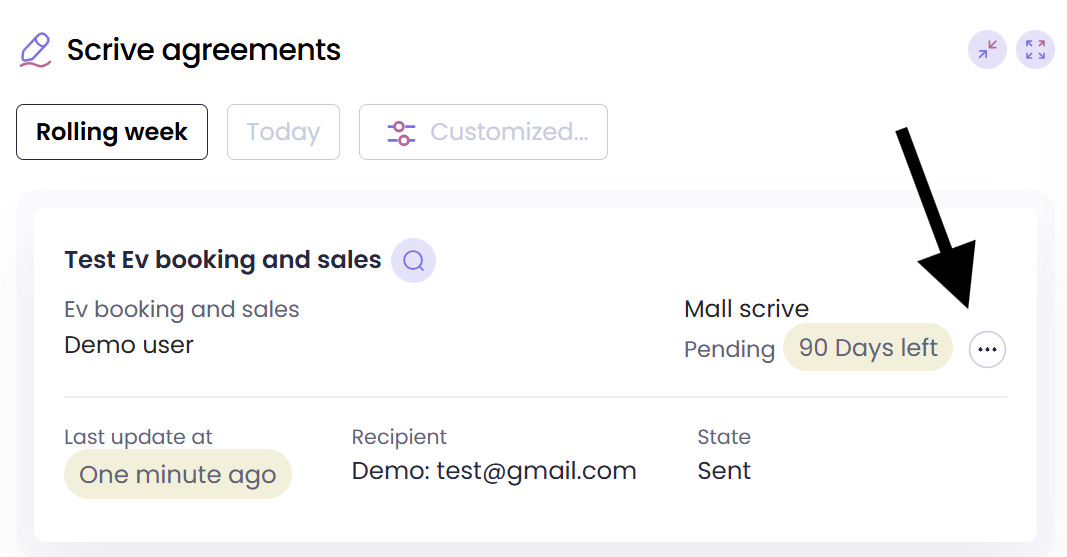
Task: Open the magnifier preview for Test Ev booking
Action: [x=413, y=261]
